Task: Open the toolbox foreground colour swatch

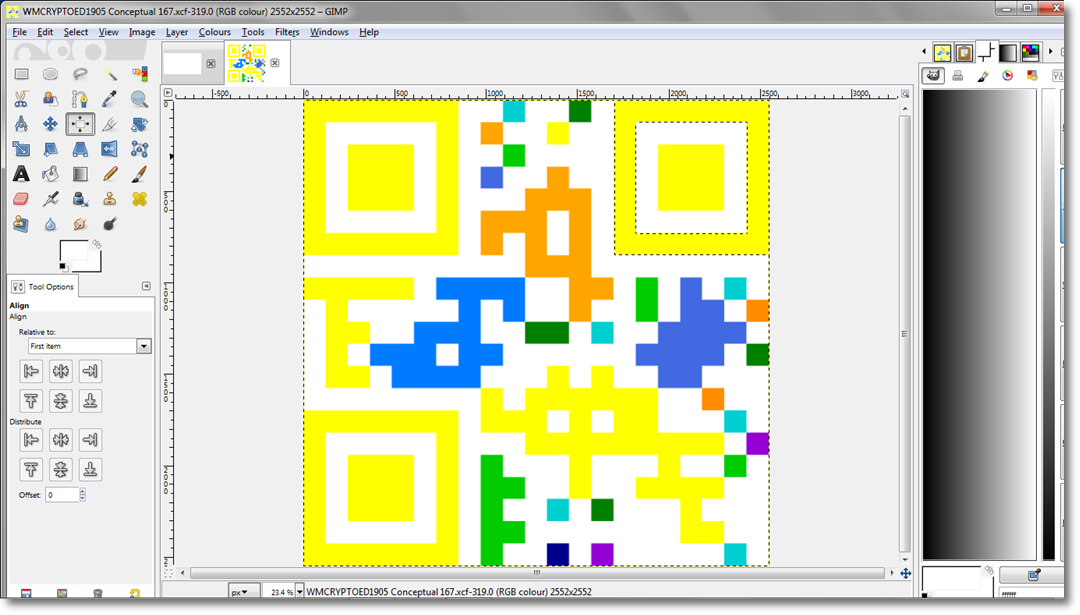Action: tap(73, 251)
